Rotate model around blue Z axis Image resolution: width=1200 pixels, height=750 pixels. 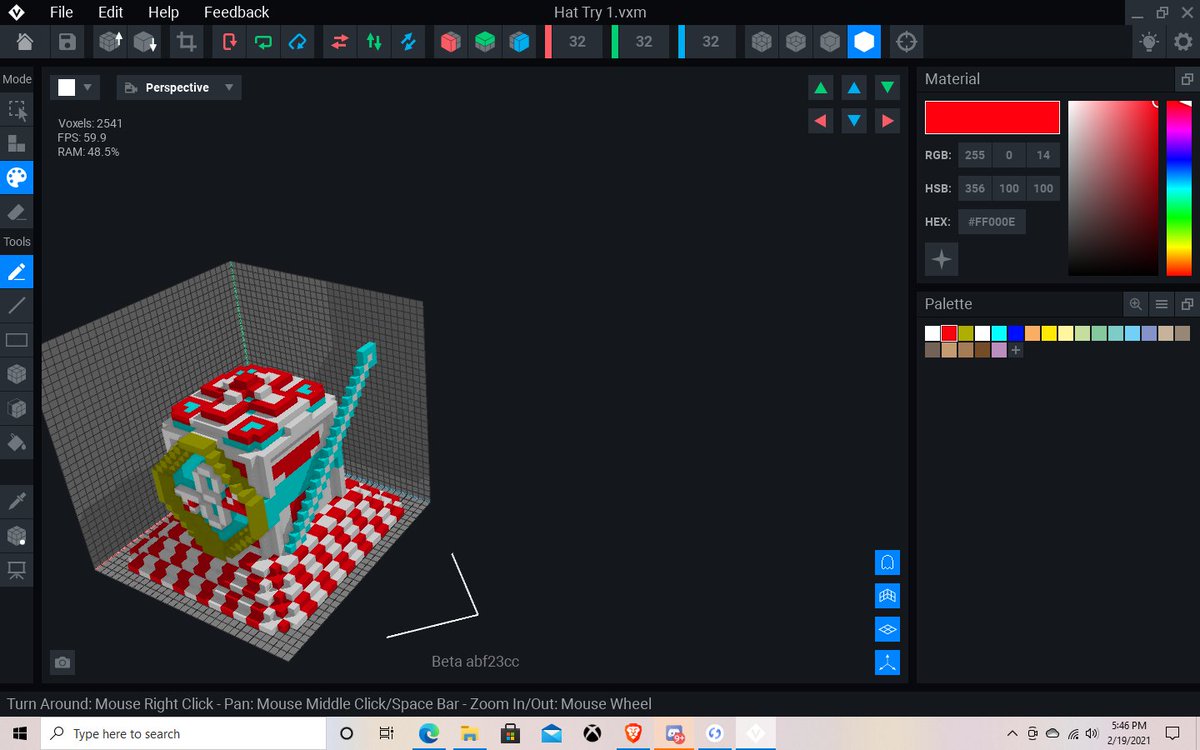click(297, 42)
